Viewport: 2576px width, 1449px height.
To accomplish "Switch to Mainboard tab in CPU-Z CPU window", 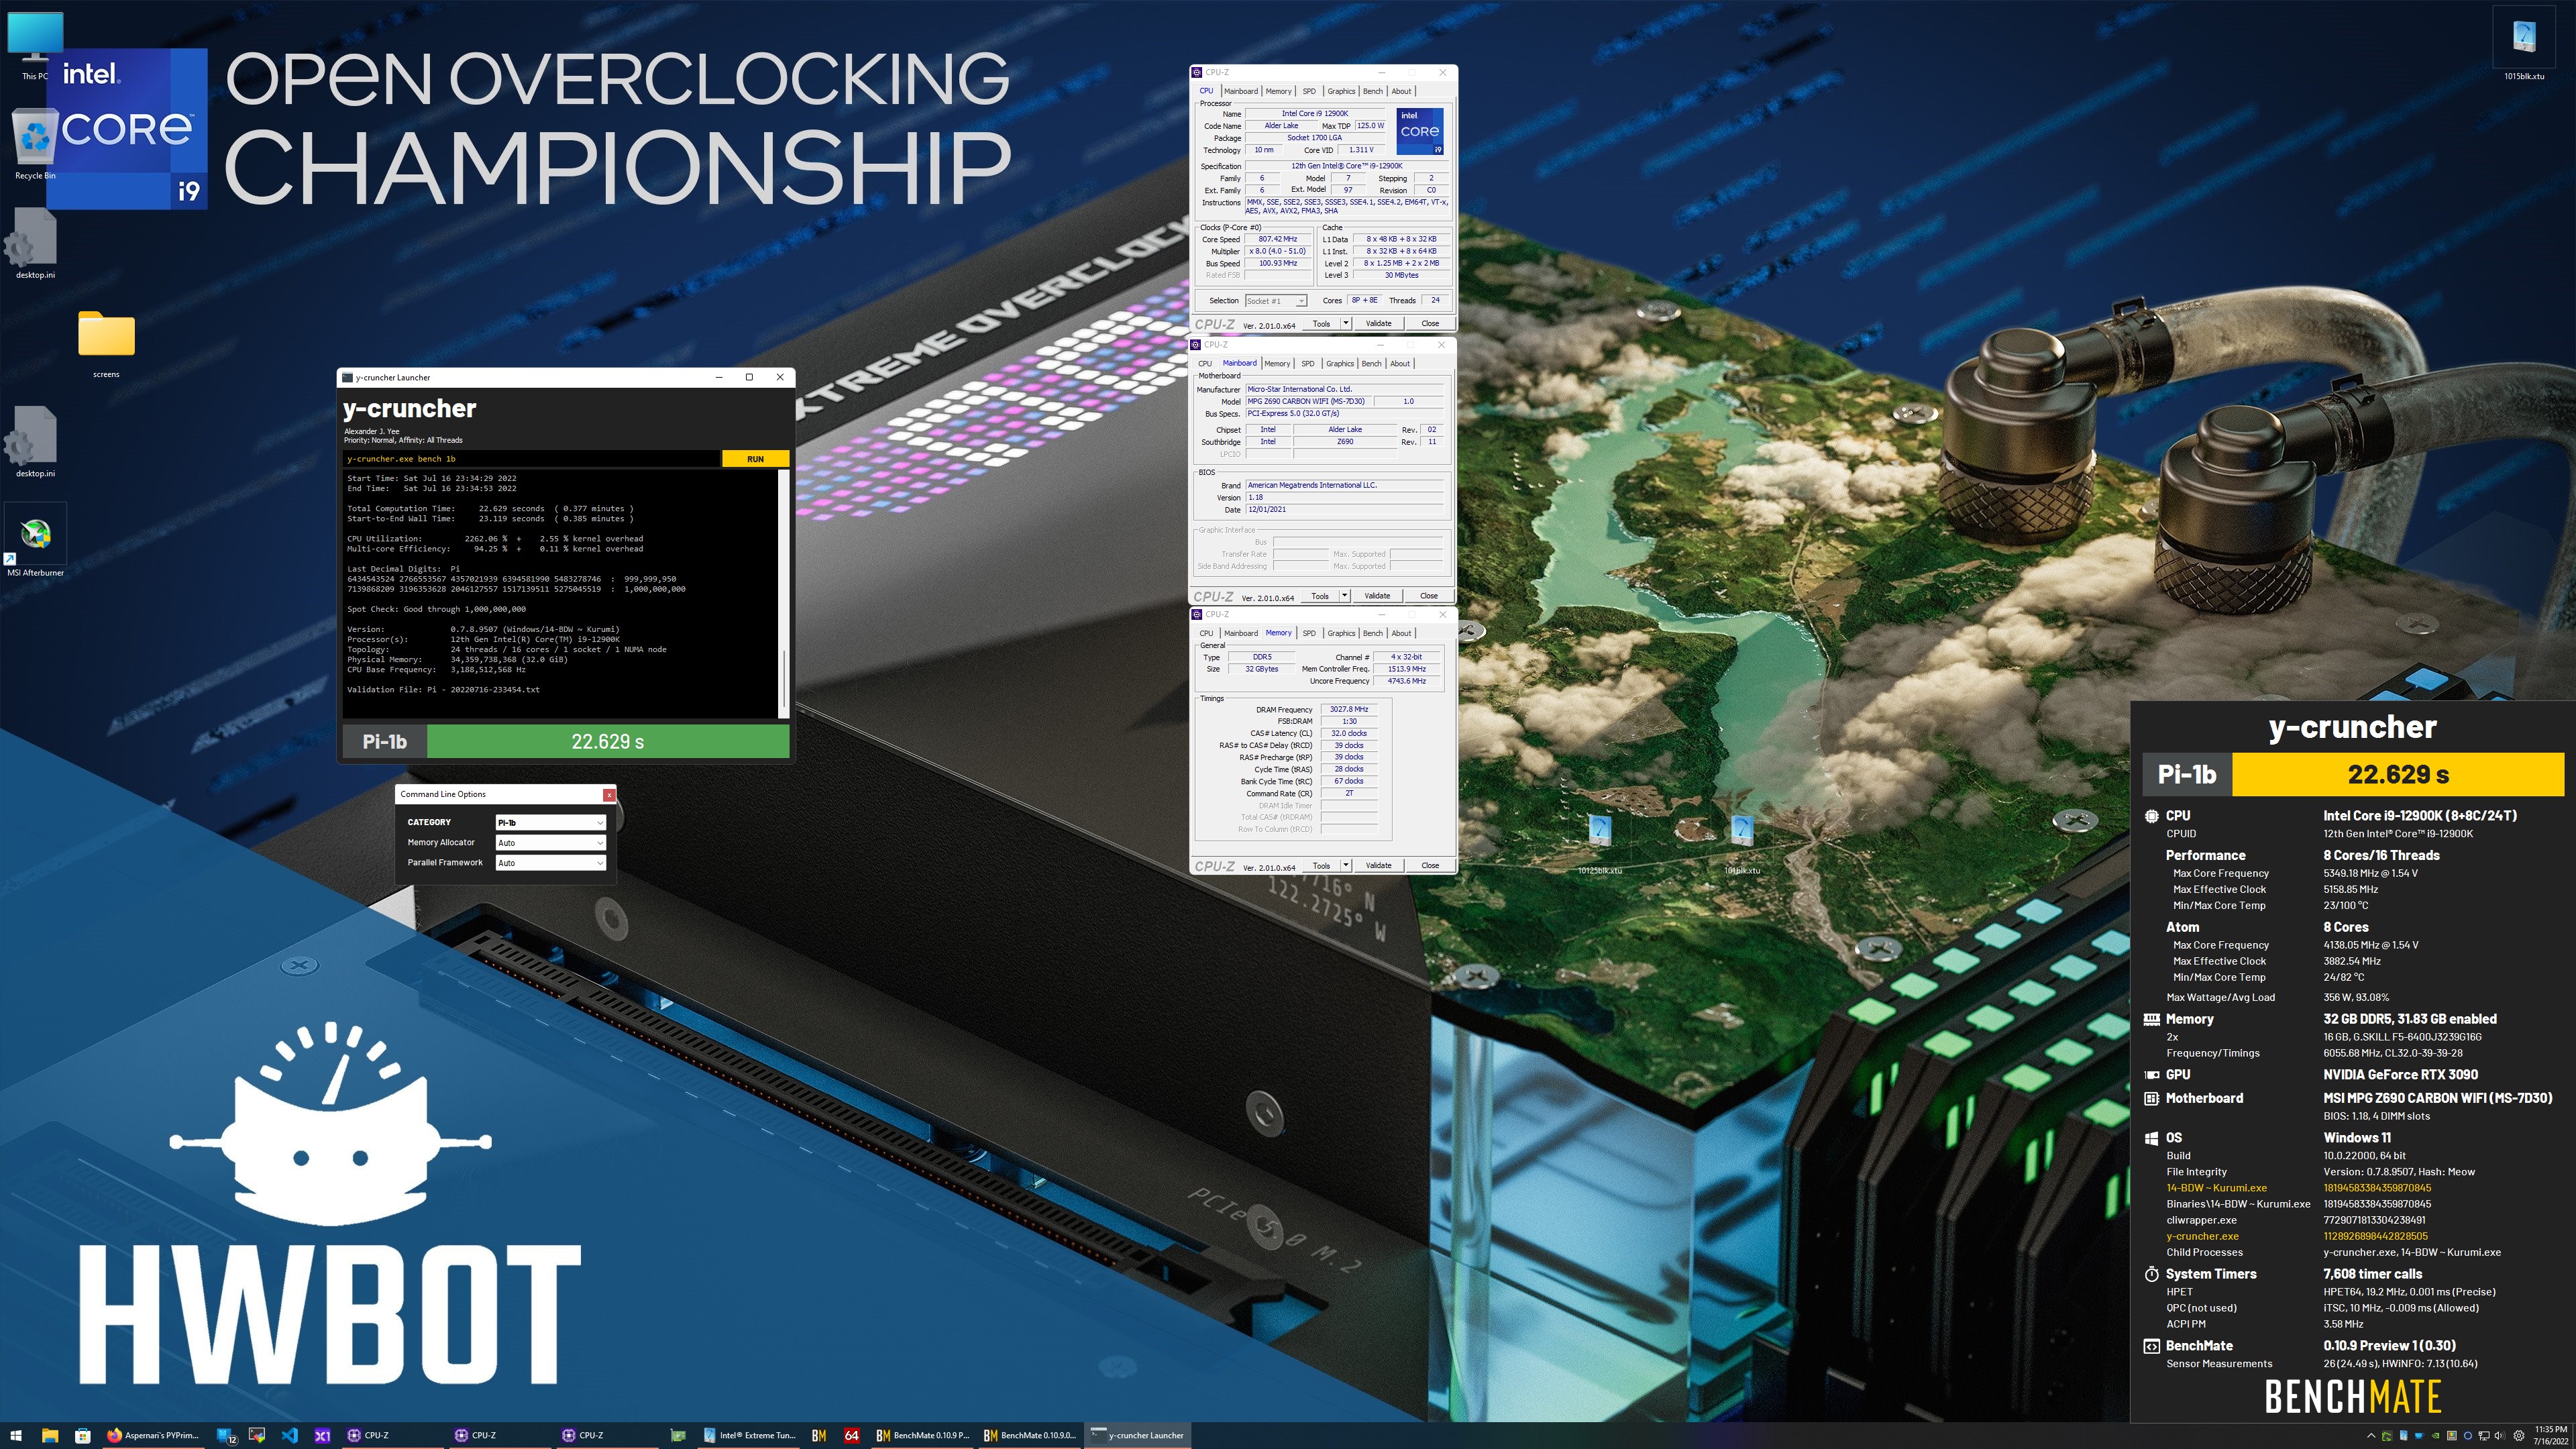I will pos(1241,91).
